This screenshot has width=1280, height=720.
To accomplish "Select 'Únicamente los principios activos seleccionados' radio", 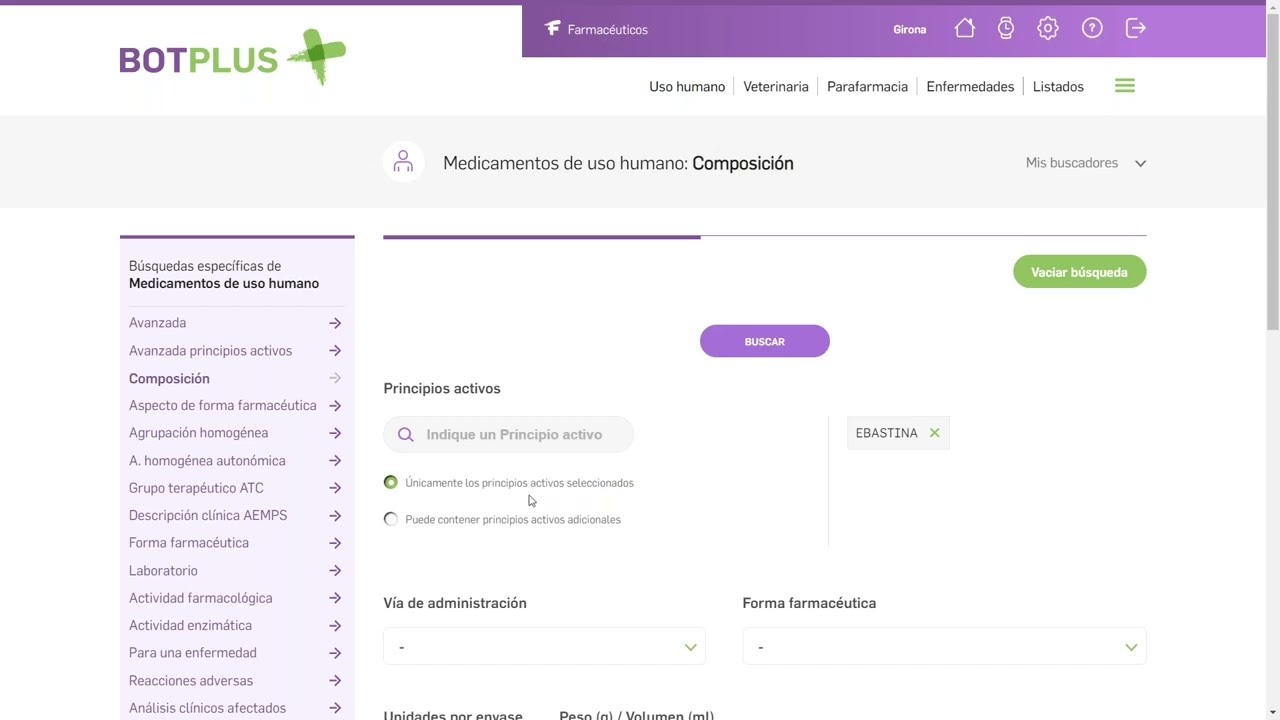I will [x=391, y=482].
